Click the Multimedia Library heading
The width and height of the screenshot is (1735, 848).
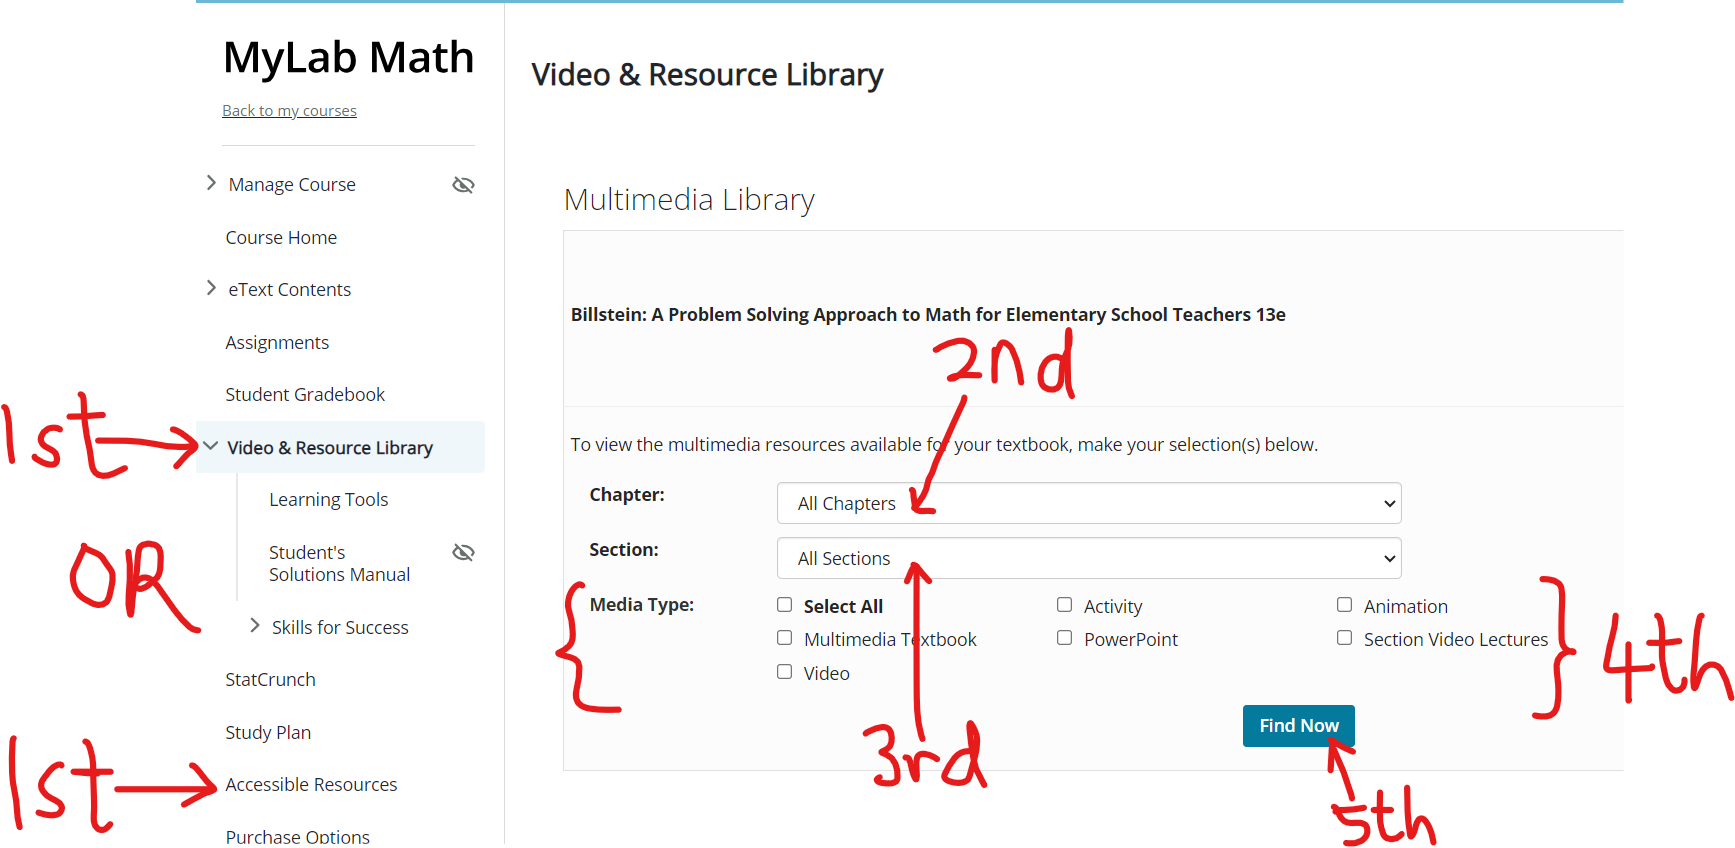point(689,200)
